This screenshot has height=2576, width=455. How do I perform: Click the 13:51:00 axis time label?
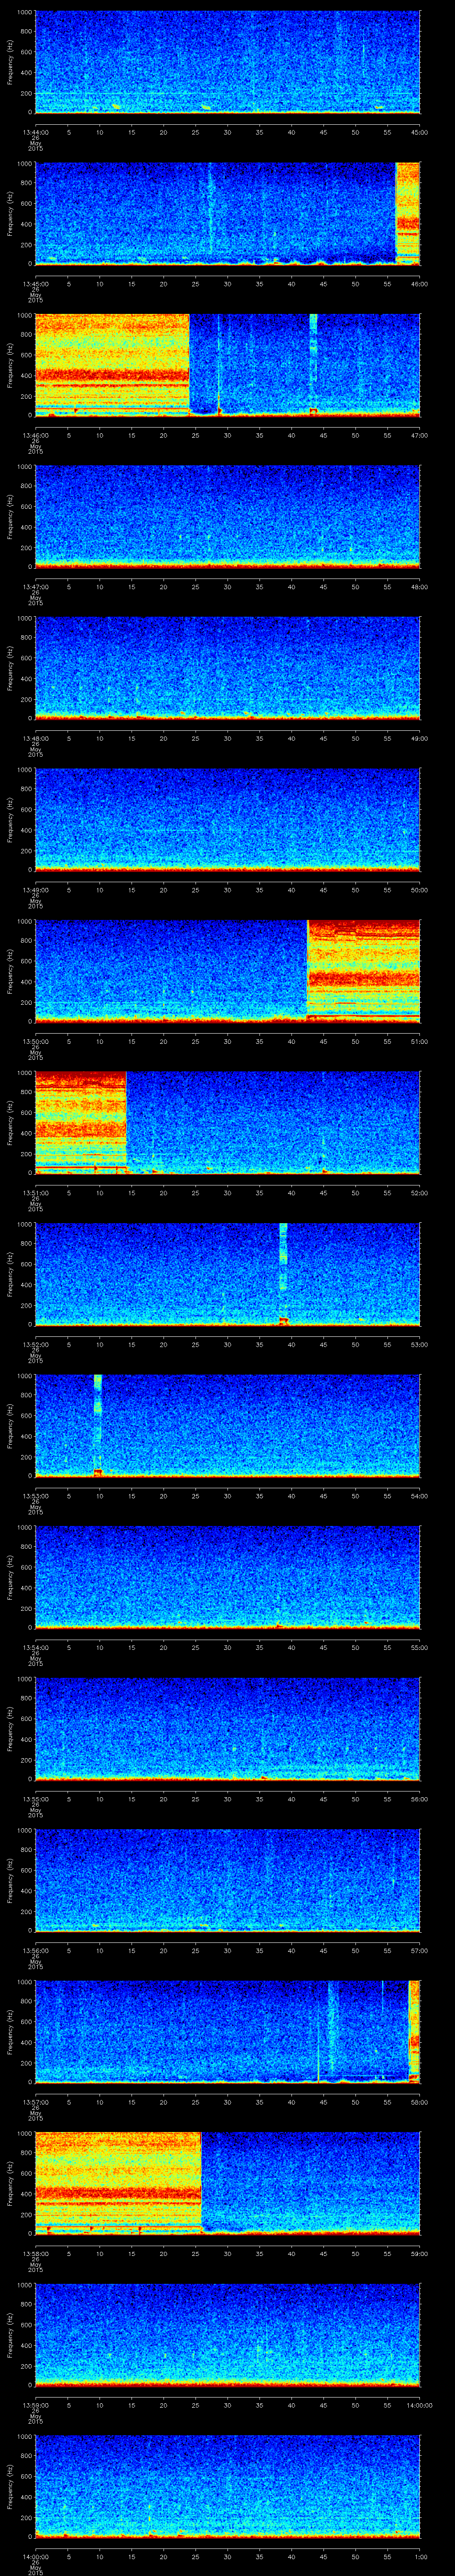click(x=35, y=1193)
